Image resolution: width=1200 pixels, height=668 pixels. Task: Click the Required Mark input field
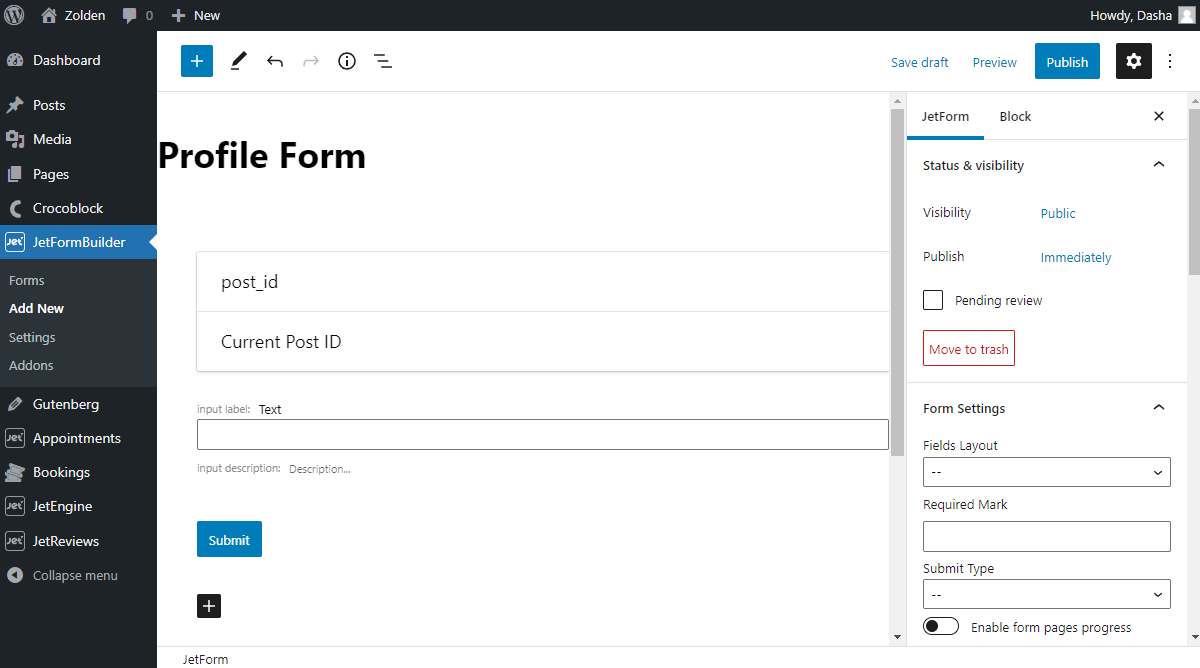click(x=1046, y=536)
